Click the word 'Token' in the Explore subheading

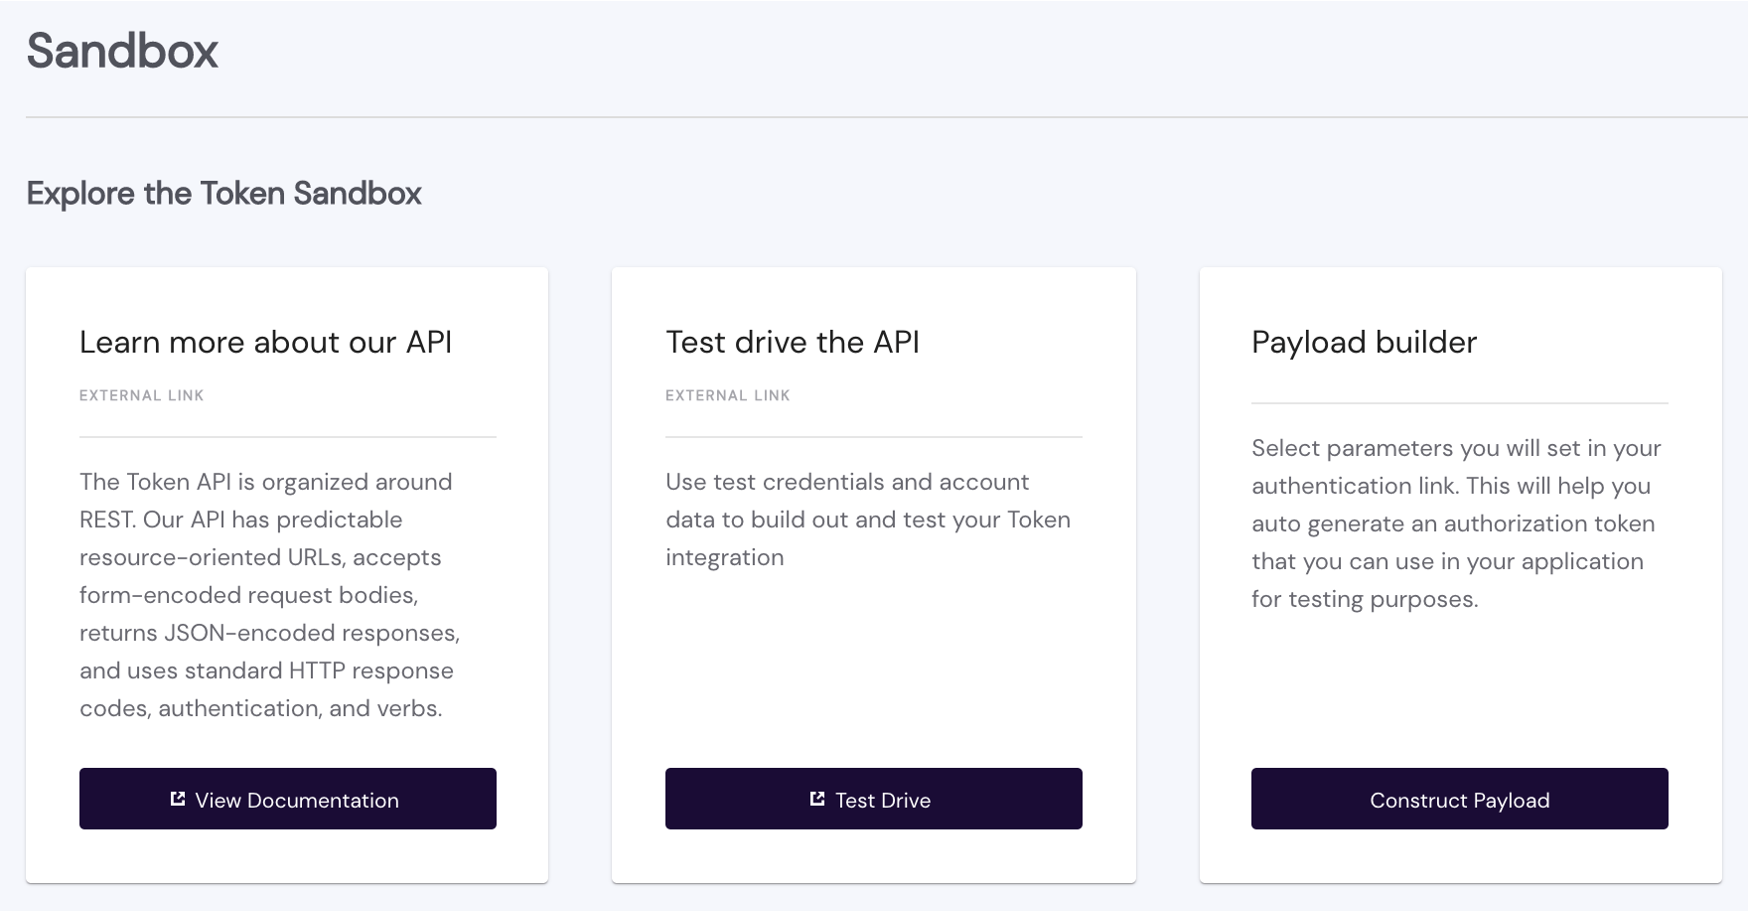(x=243, y=193)
